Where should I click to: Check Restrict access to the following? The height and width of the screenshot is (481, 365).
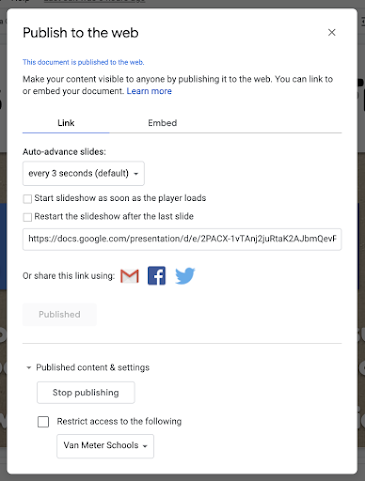point(43,422)
